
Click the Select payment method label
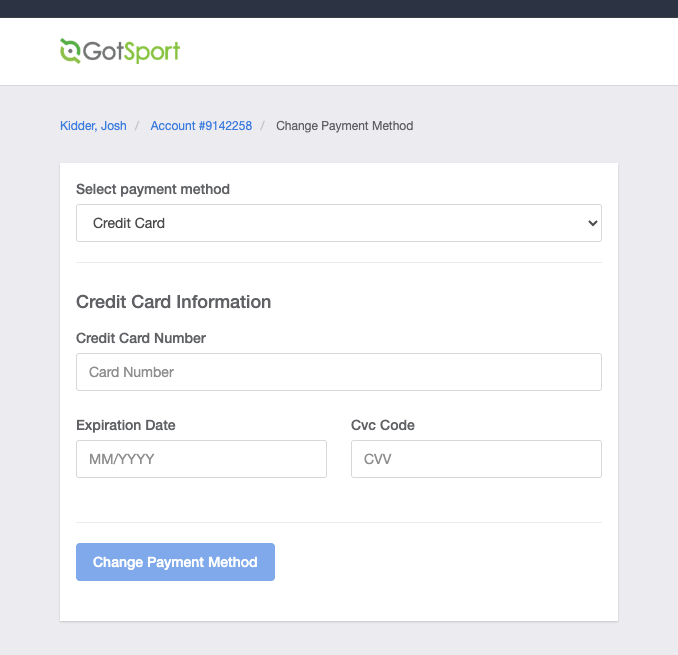[x=153, y=189]
